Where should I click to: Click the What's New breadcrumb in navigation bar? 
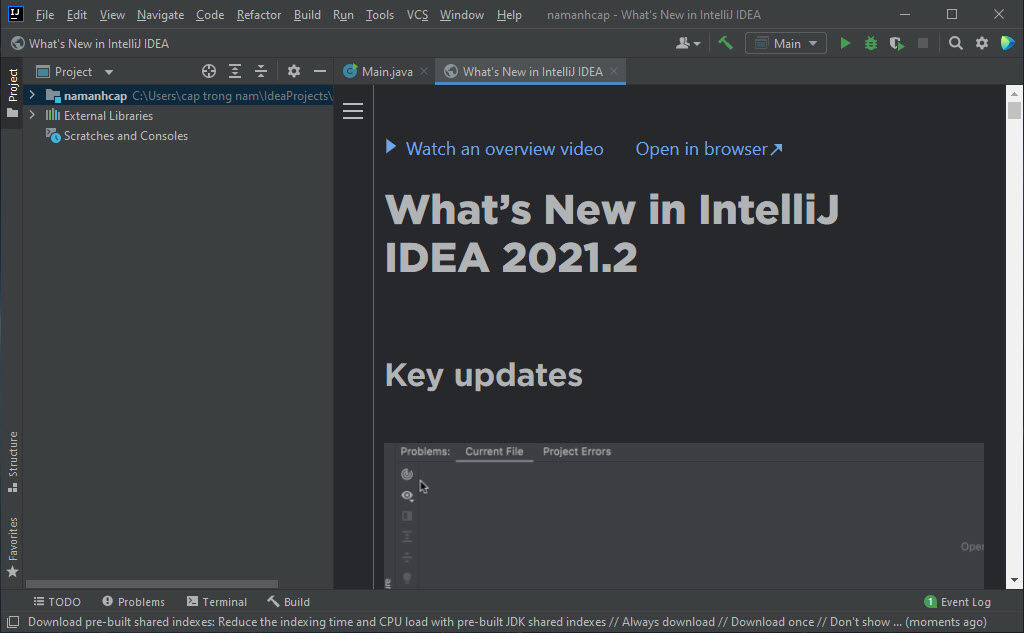click(x=99, y=43)
